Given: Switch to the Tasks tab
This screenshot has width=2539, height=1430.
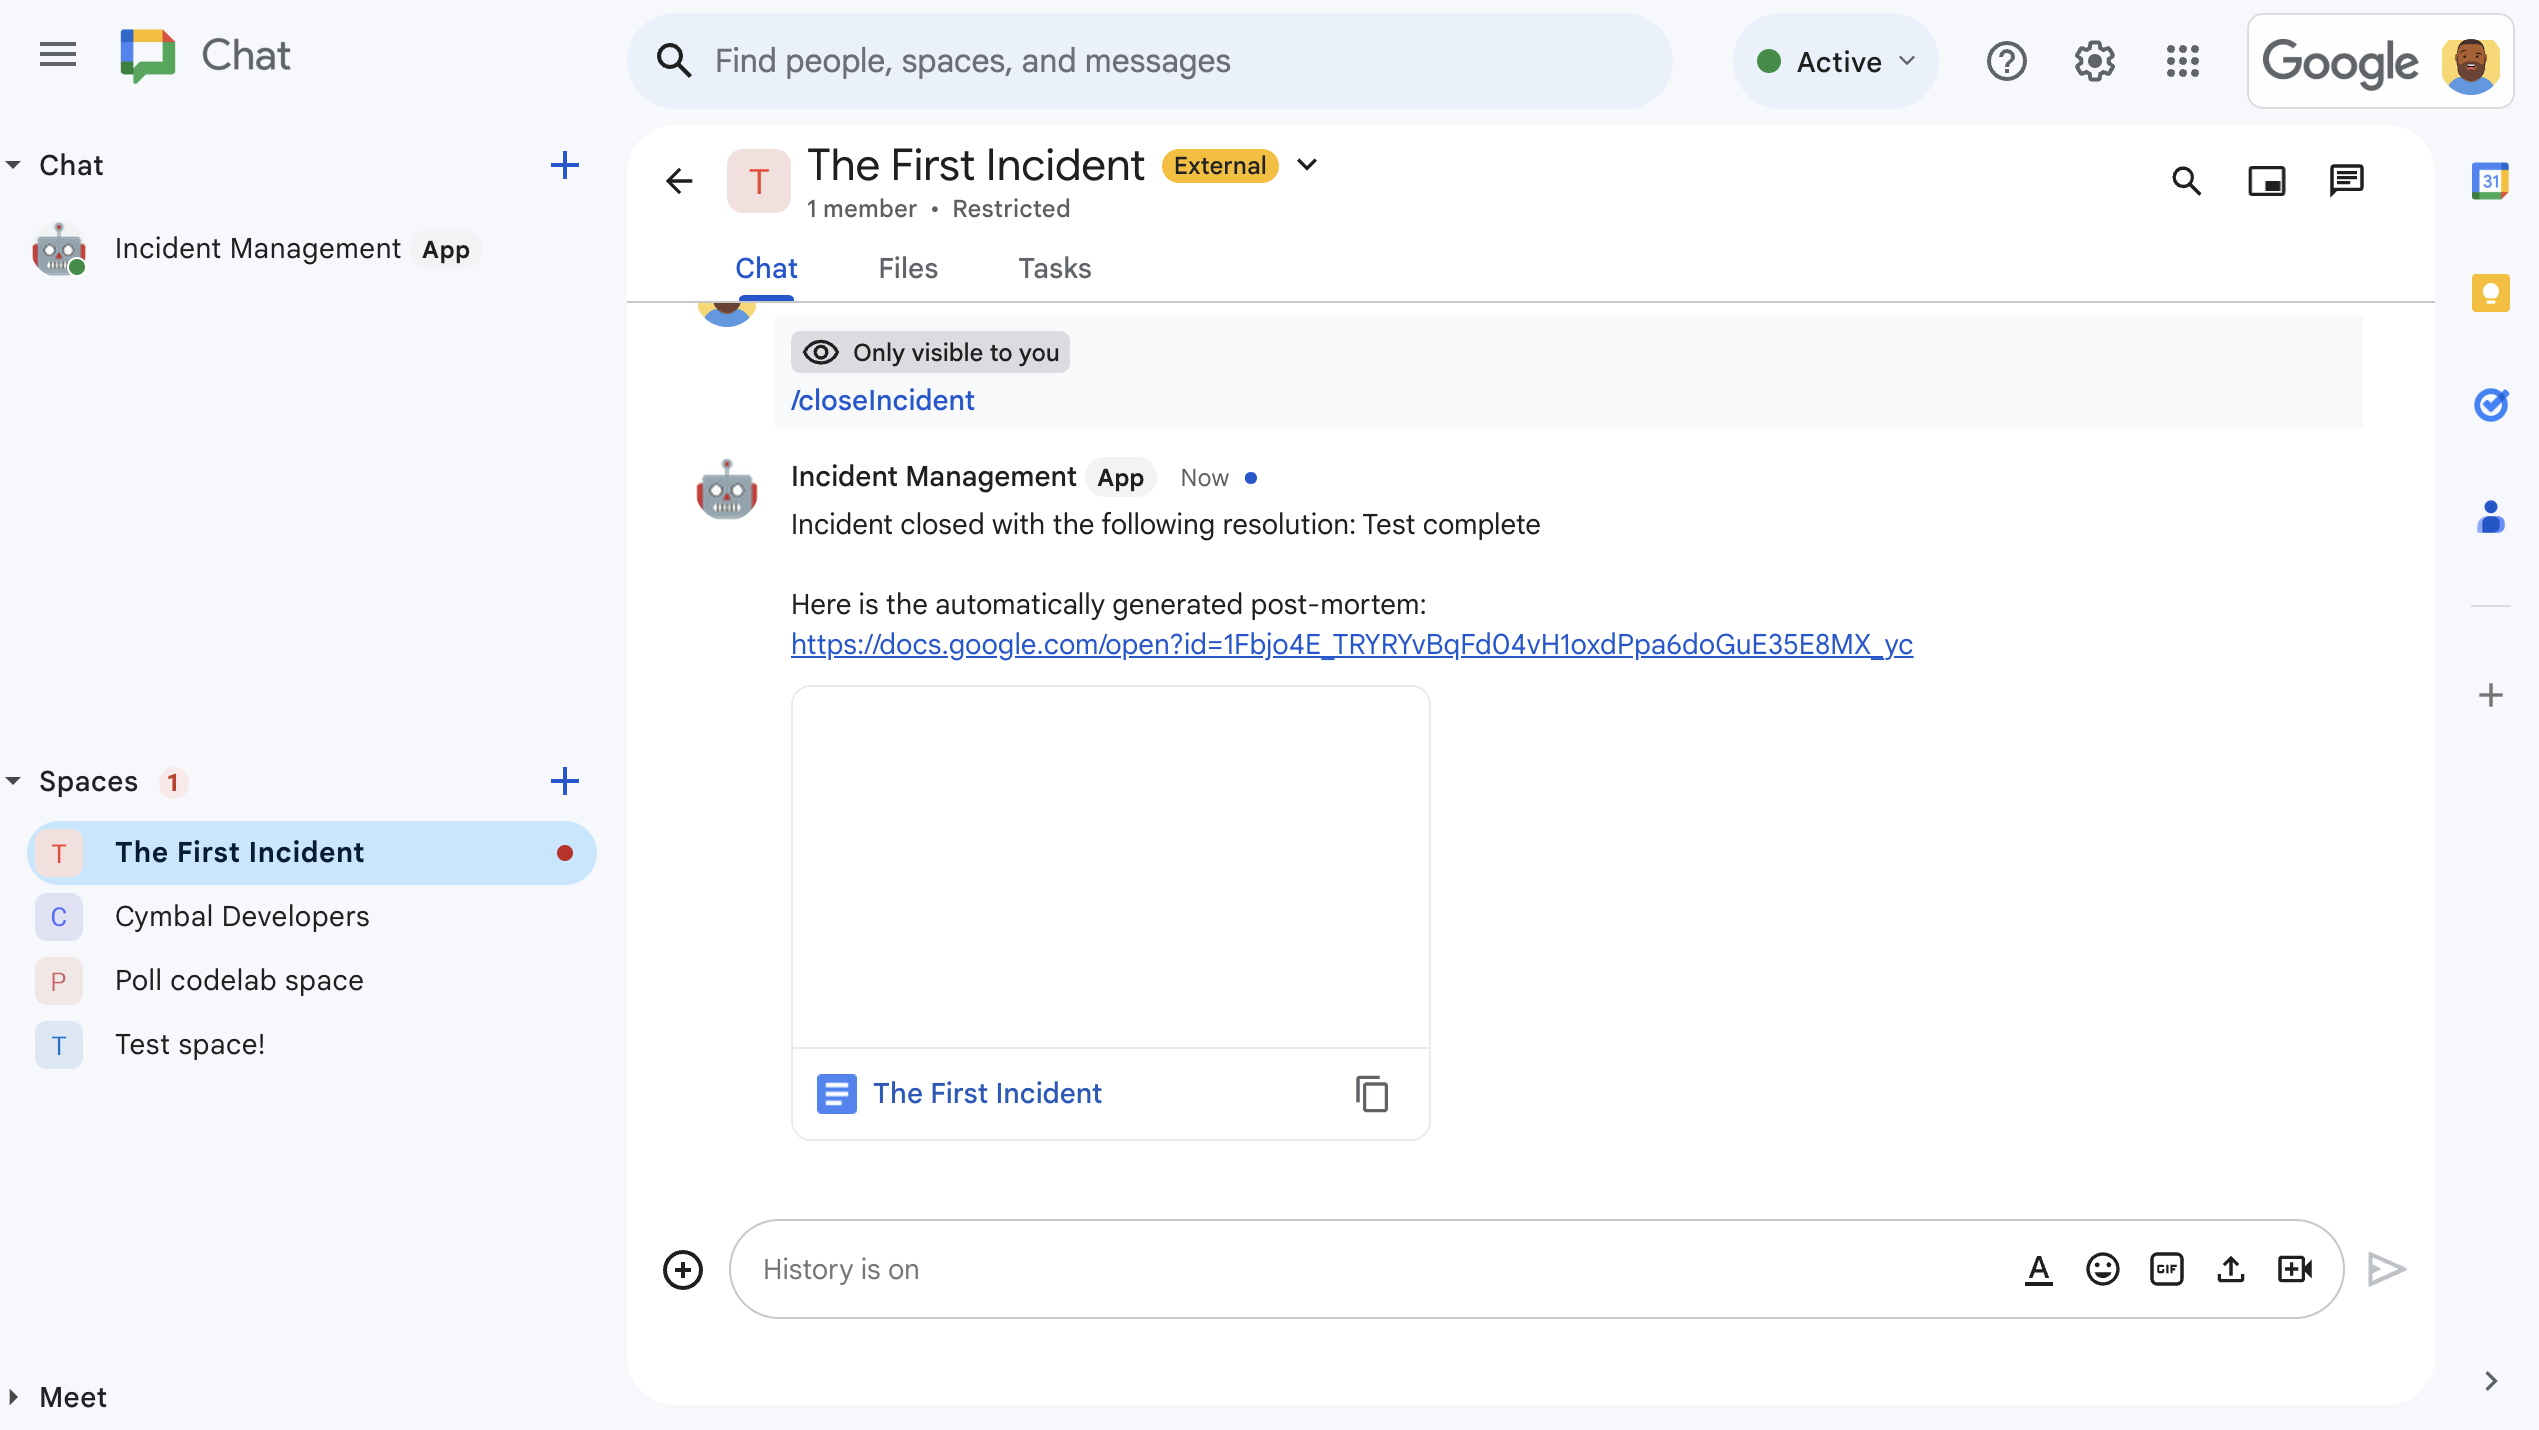Looking at the screenshot, I should [x=1053, y=267].
